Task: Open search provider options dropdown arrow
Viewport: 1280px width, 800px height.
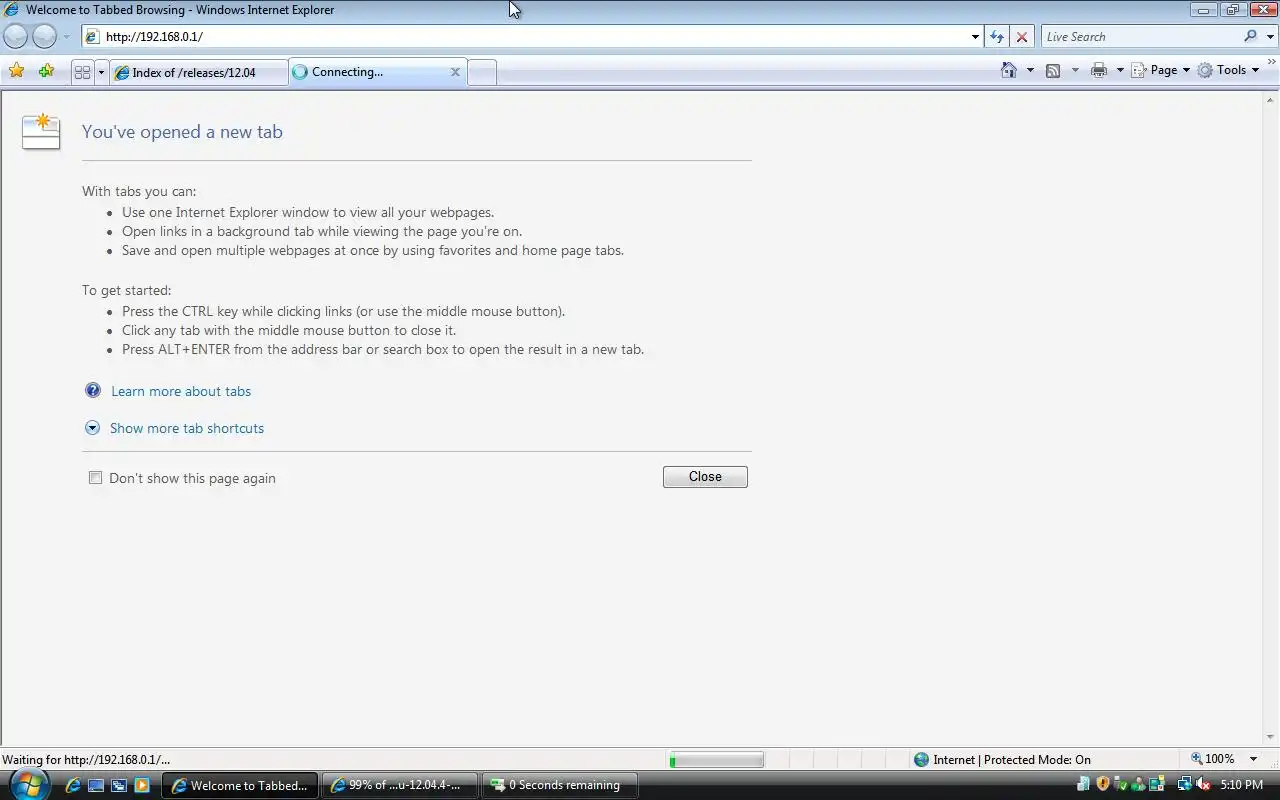Action: [x=1270, y=37]
